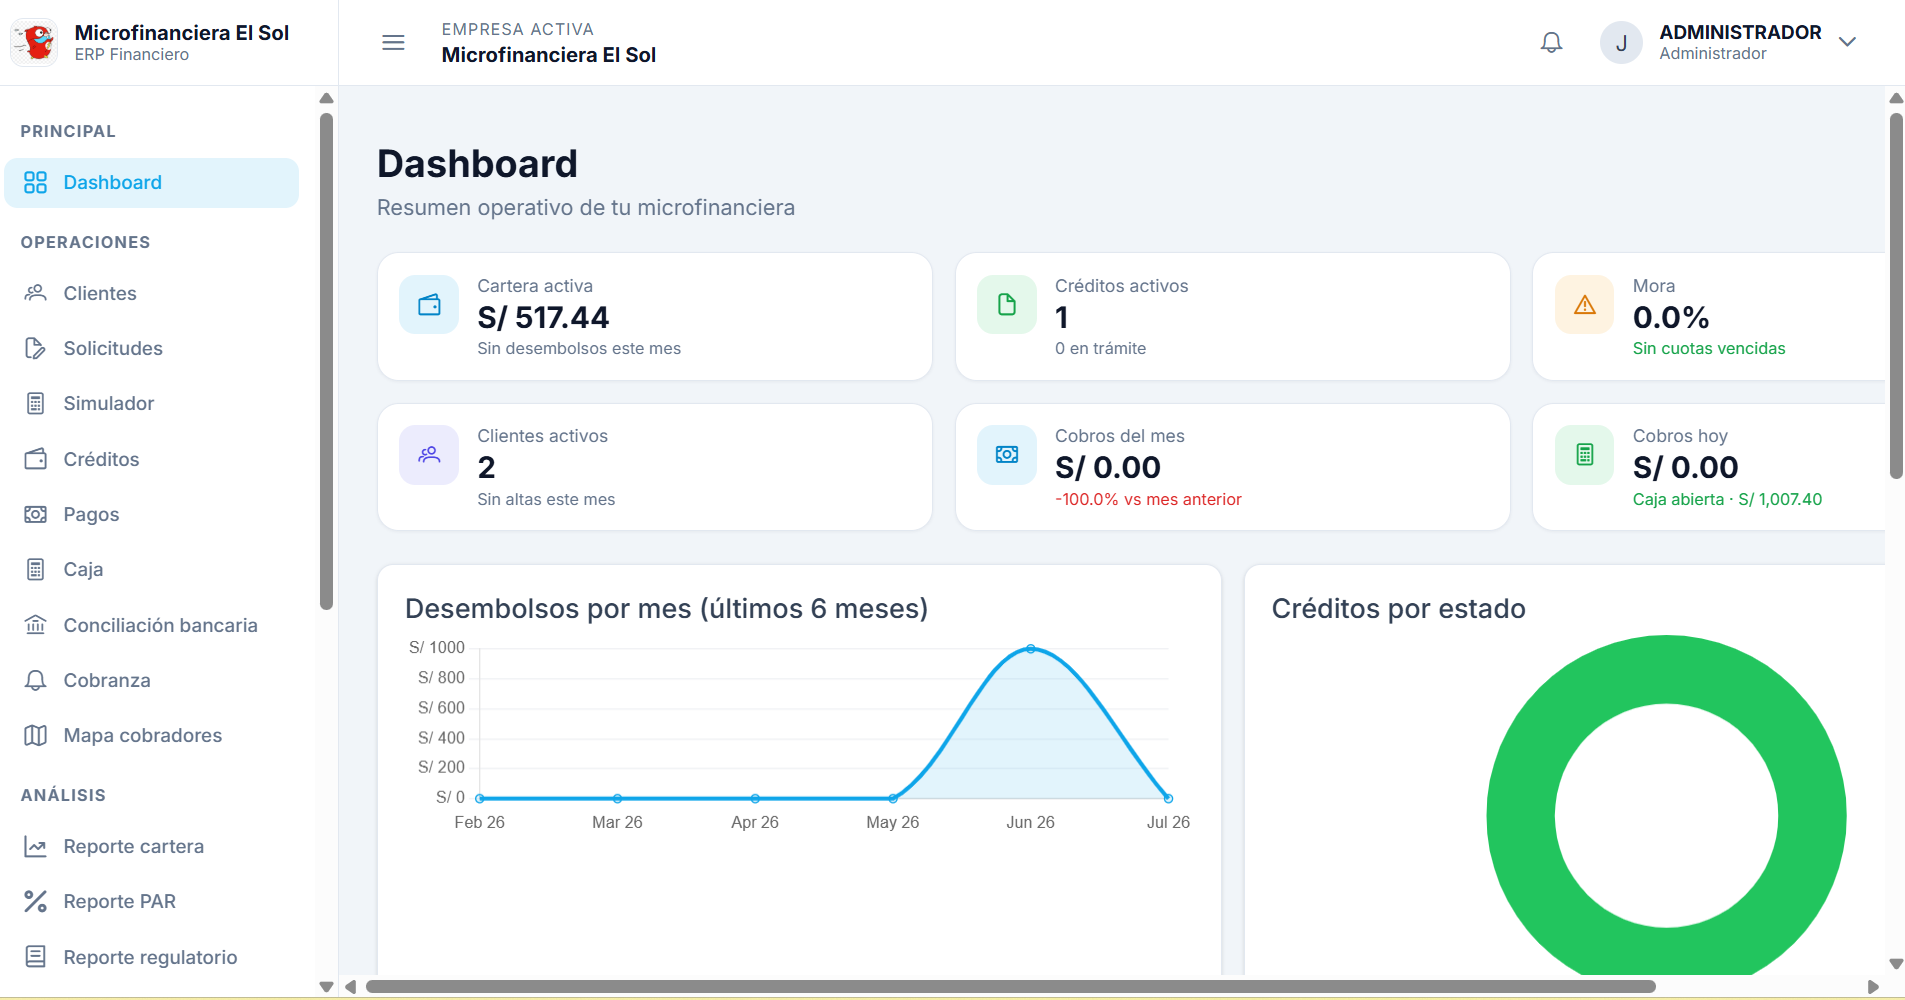Click the 'EMPRESA ACTIVA' header label
Screen dimensions: 1905x1000
pos(518,29)
